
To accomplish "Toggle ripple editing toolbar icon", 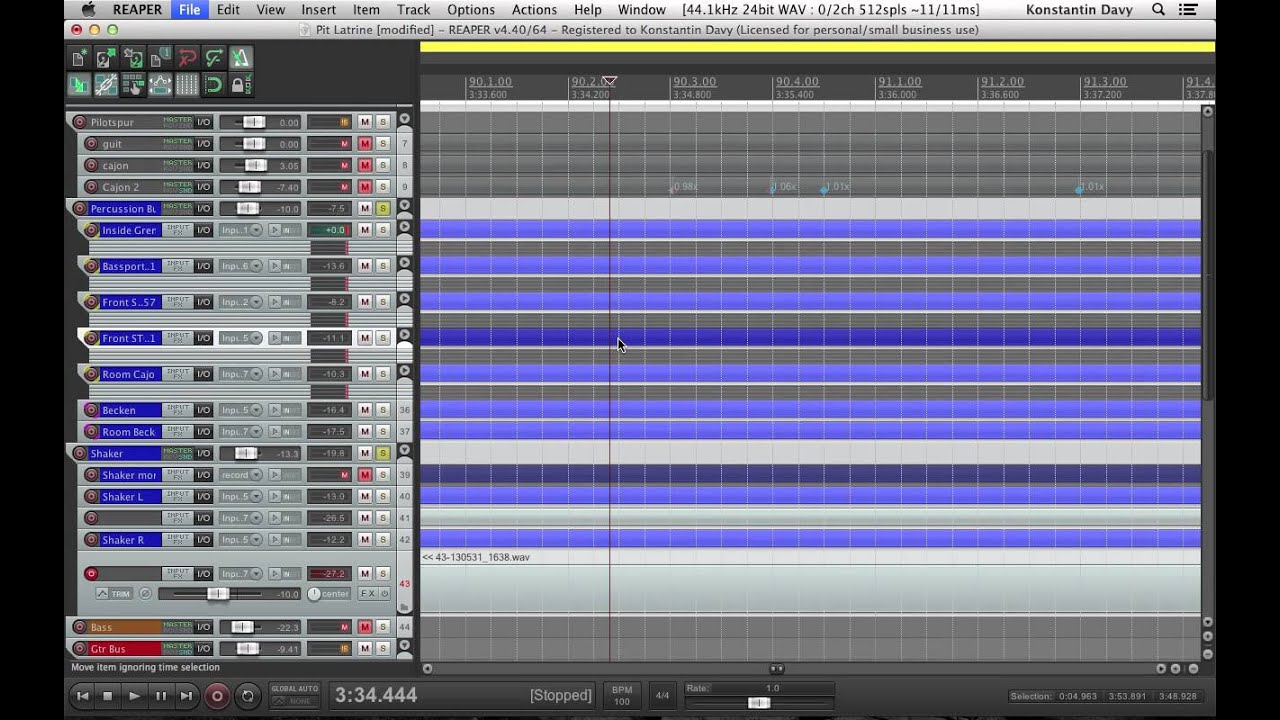I will coord(133,85).
